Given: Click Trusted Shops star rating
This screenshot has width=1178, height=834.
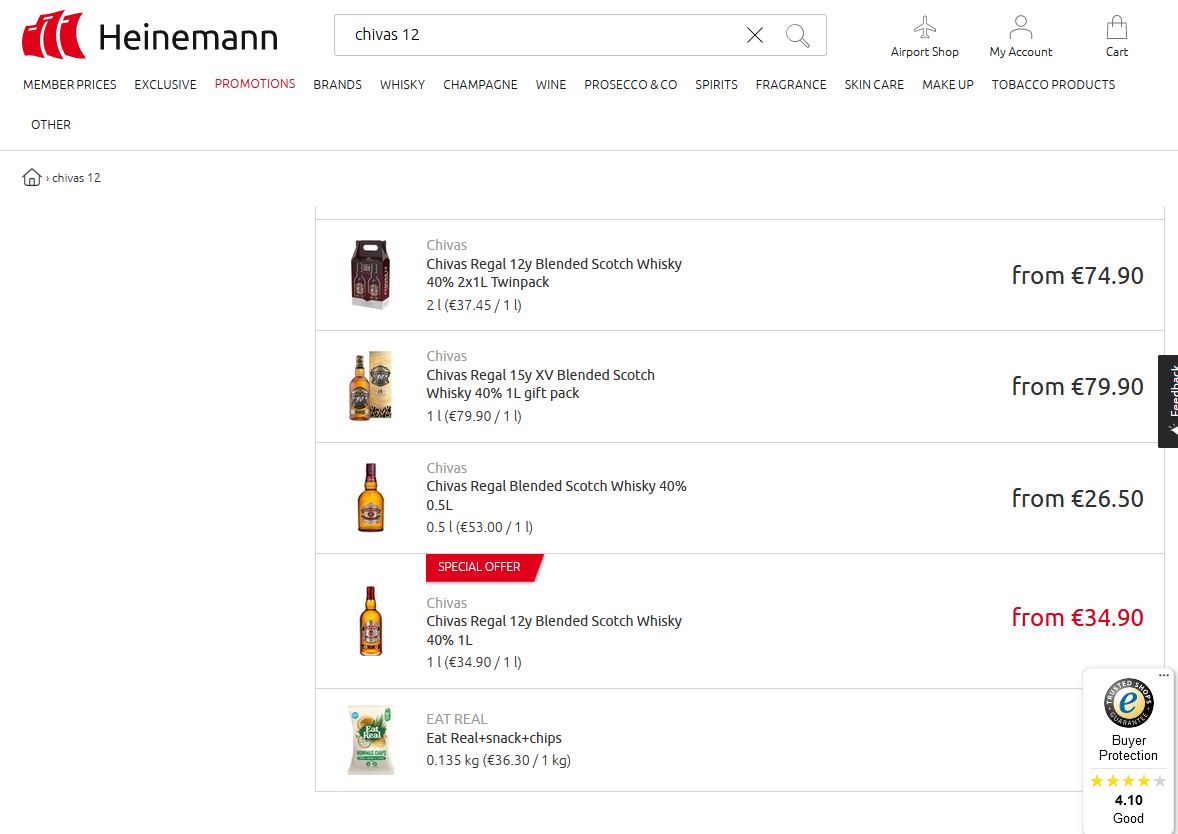Looking at the screenshot, I should point(1128,781).
